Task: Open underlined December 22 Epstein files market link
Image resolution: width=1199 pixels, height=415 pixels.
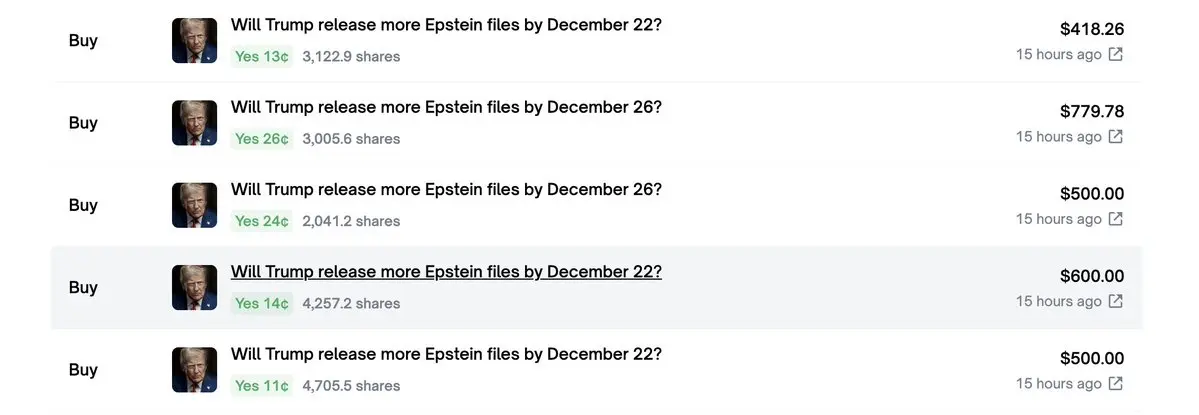Action: [x=446, y=272]
